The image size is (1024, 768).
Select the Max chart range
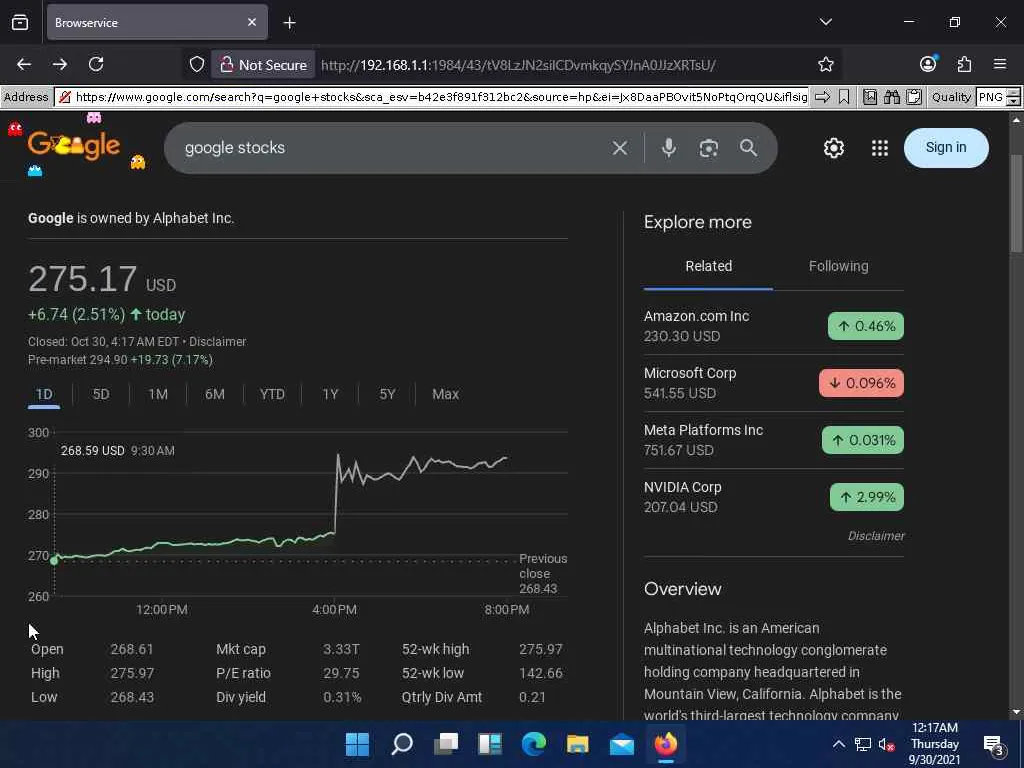pyautogui.click(x=445, y=394)
